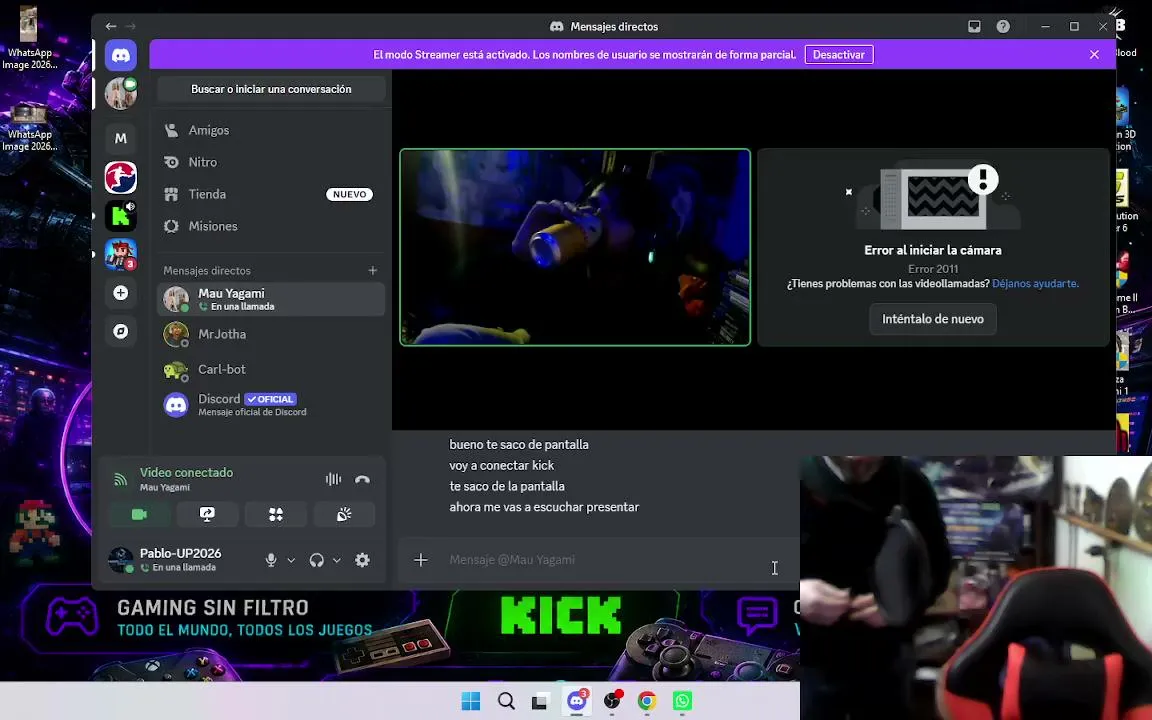Image resolution: width=1152 pixels, height=720 pixels.
Task: Click the Mensajes directos header label
Action: (206, 270)
